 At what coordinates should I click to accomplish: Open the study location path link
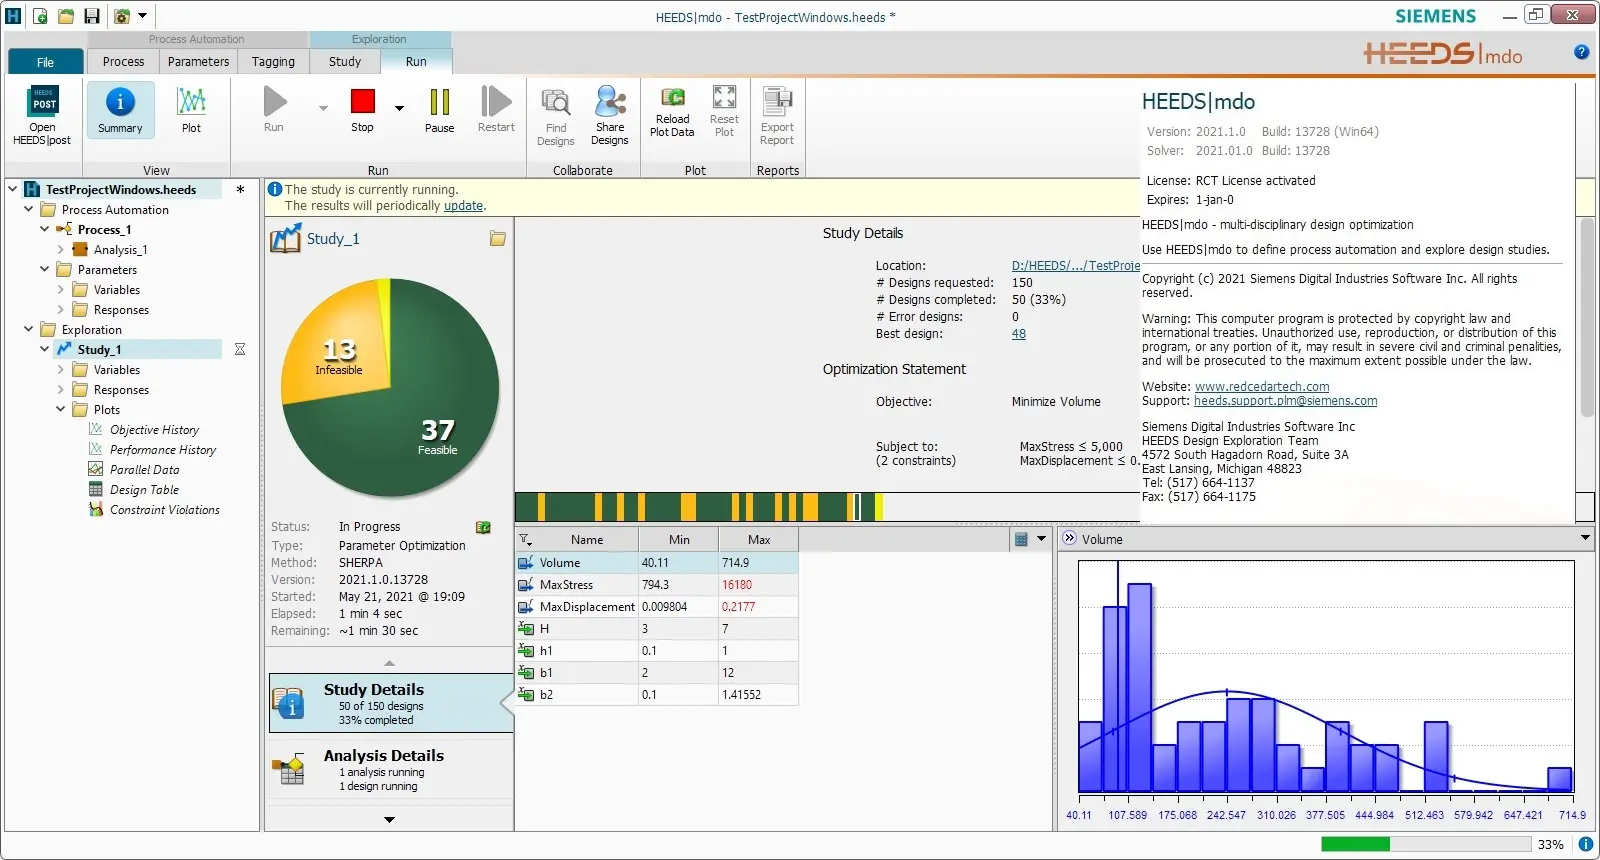pyautogui.click(x=1076, y=266)
